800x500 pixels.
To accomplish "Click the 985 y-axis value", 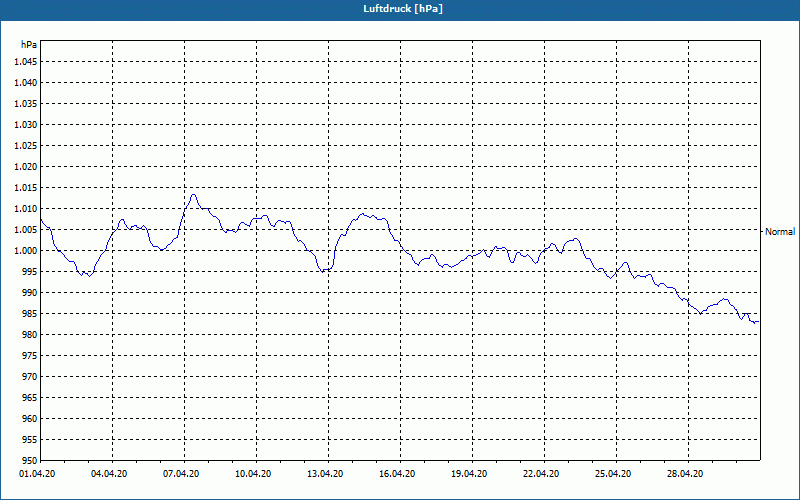I will pos(30,314).
